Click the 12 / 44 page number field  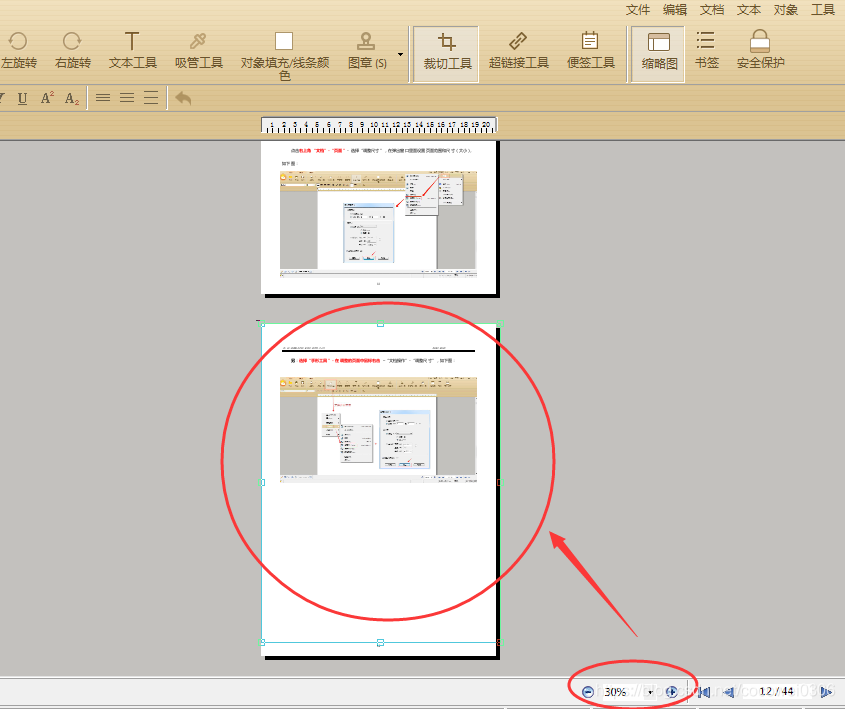coord(777,691)
